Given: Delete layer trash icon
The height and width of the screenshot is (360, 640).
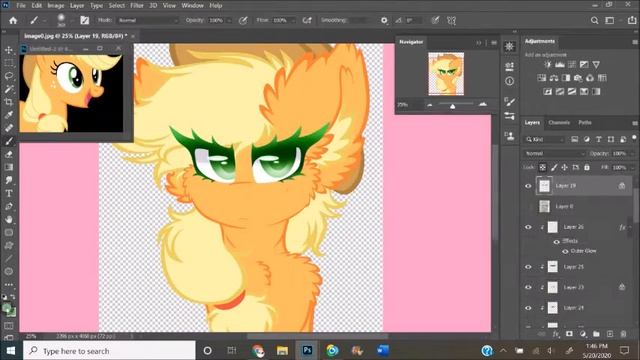Looking at the screenshot, I should click(x=623, y=334).
